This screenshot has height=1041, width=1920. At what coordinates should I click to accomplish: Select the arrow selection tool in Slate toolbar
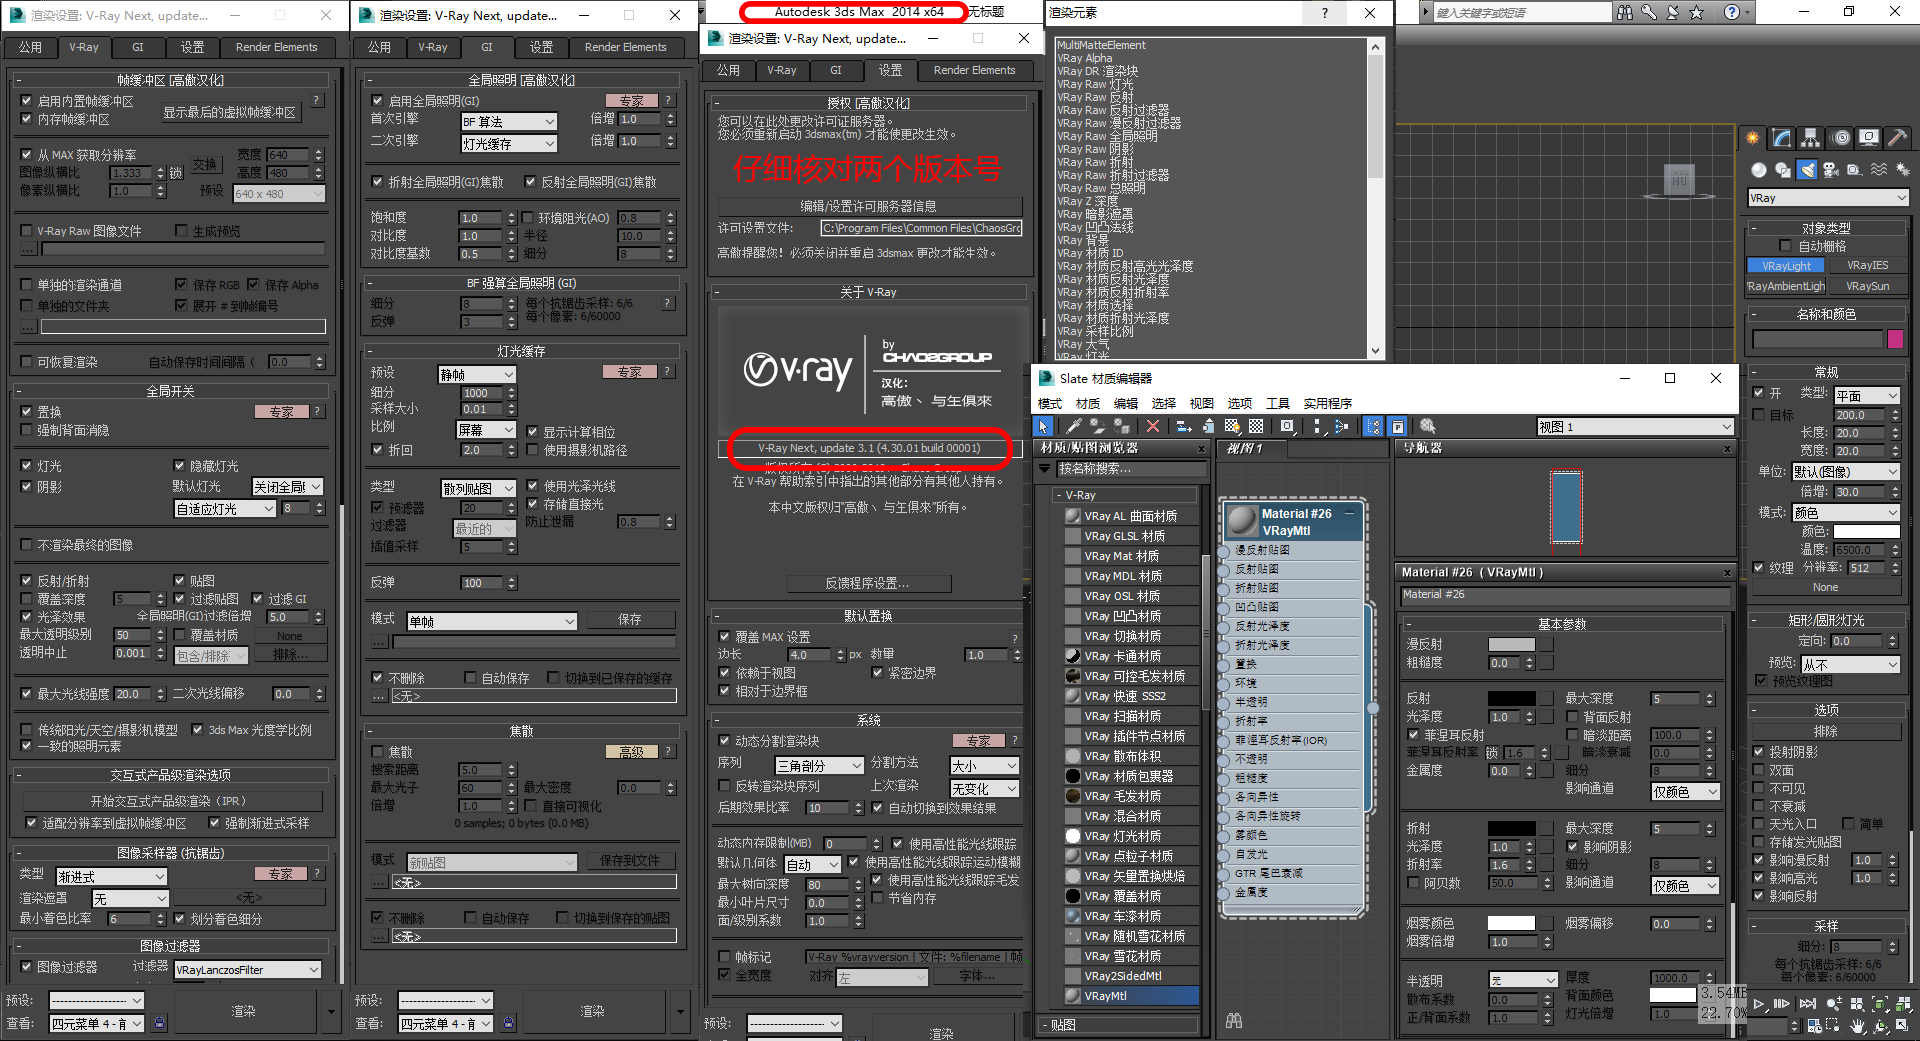pyautogui.click(x=1043, y=426)
